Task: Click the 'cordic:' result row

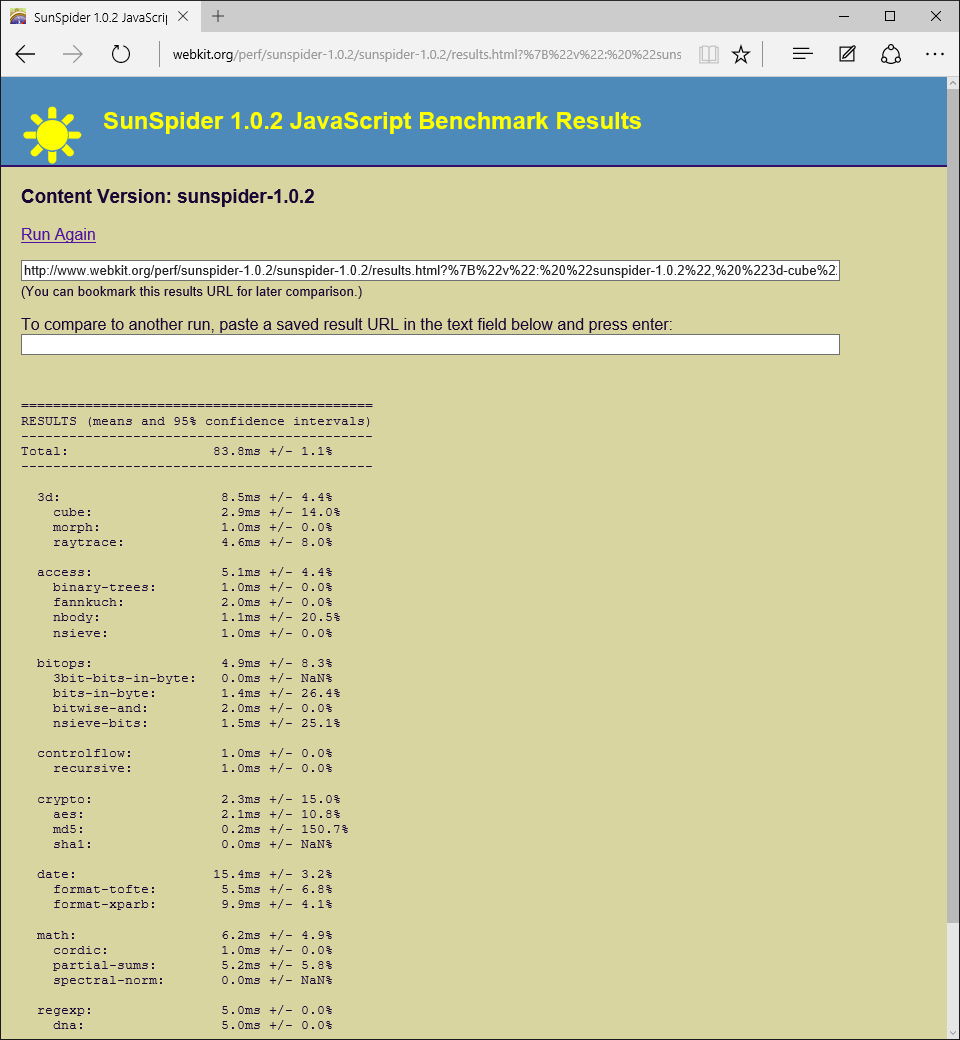Action: [192, 950]
